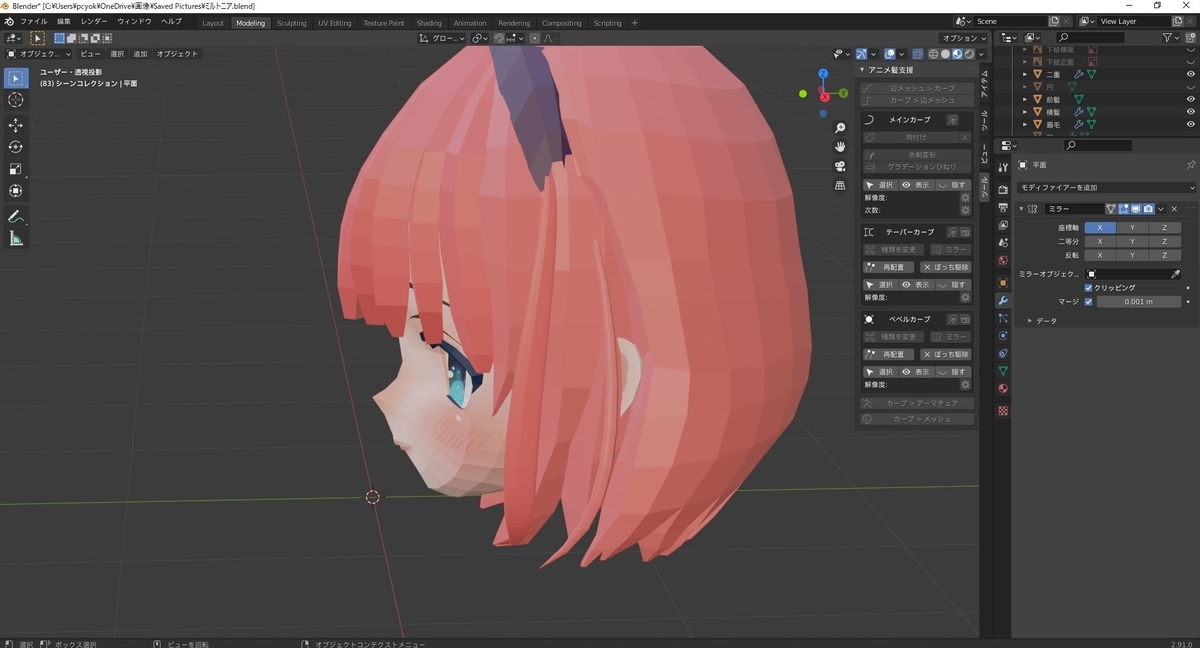Click ベベルカーブ 隠す button

(952, 372)
